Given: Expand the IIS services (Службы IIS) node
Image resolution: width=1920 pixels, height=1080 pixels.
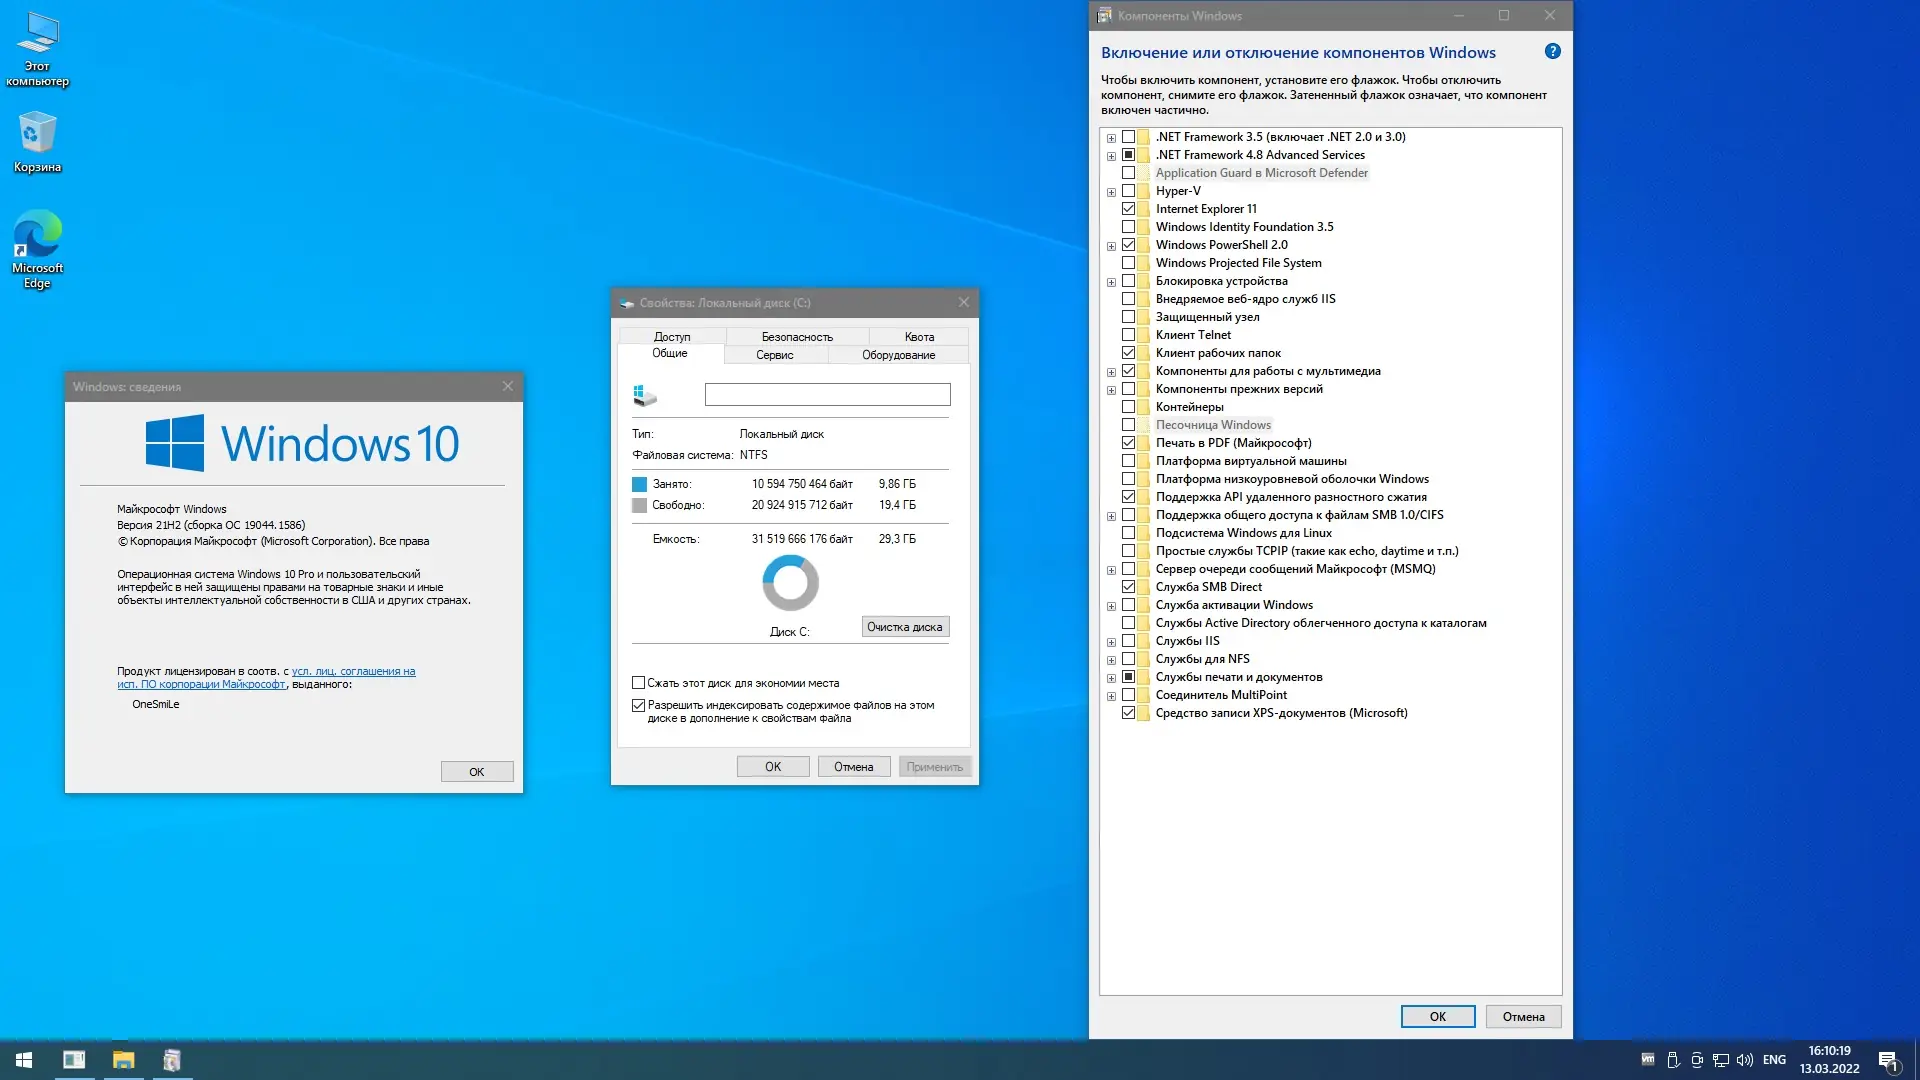Looking at the screenshot, I should point(1111,642).
